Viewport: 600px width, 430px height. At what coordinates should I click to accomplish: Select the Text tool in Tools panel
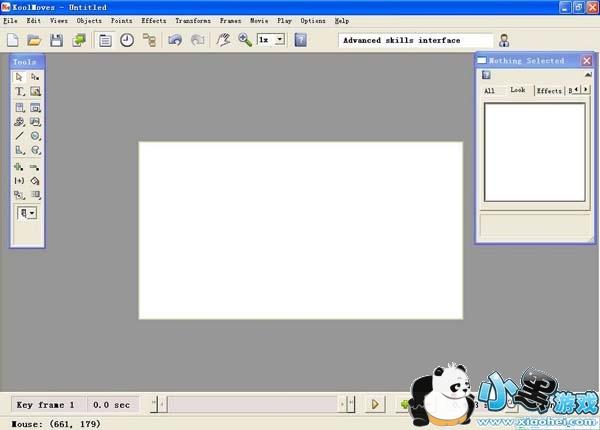pos(19,91)
